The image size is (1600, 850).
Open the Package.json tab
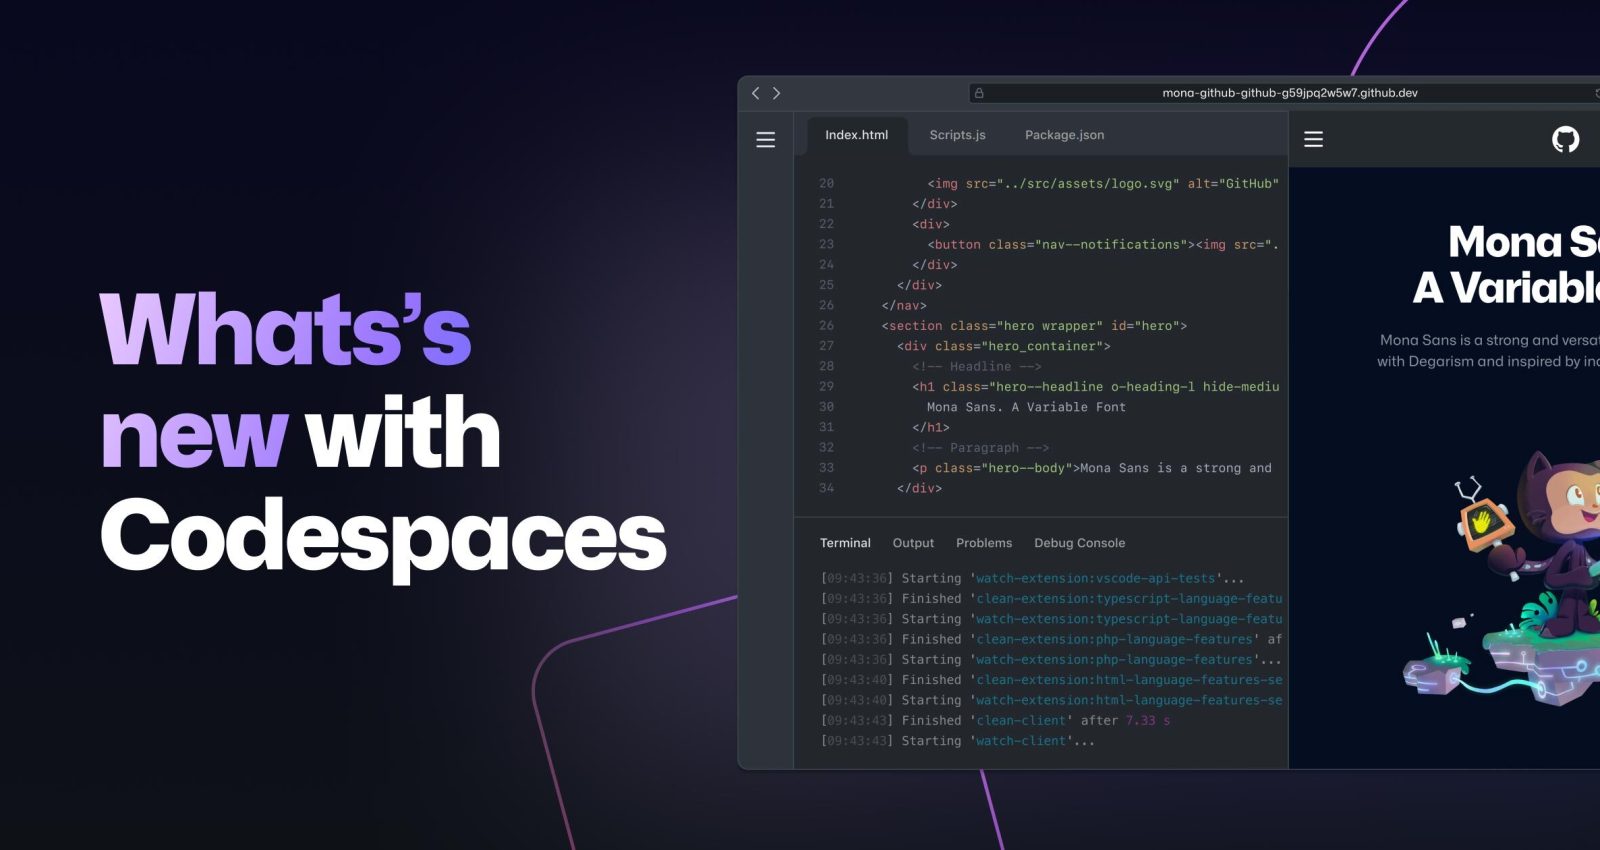coord(1065,135)
